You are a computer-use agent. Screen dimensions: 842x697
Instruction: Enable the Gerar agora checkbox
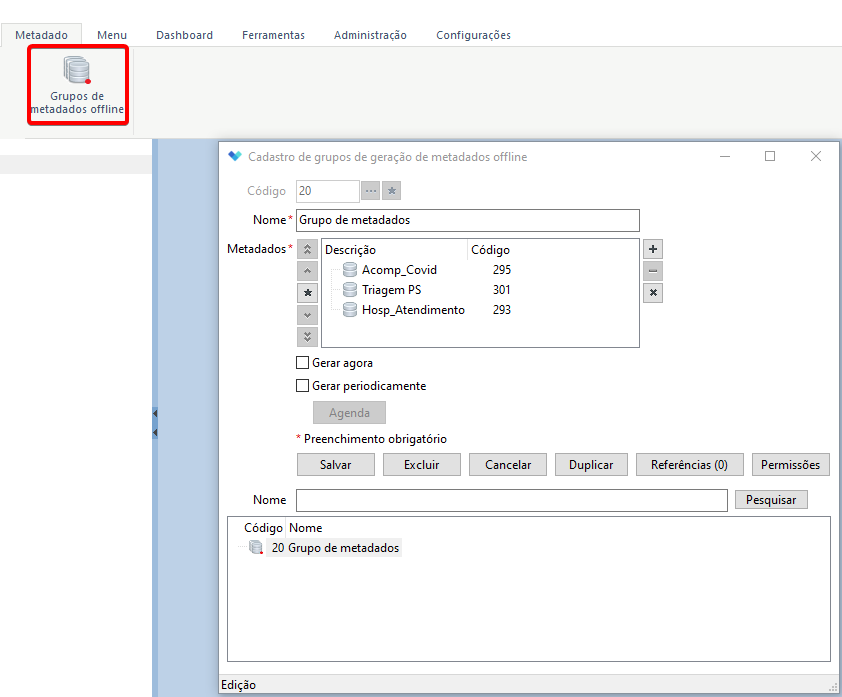[x=302, y=363]
